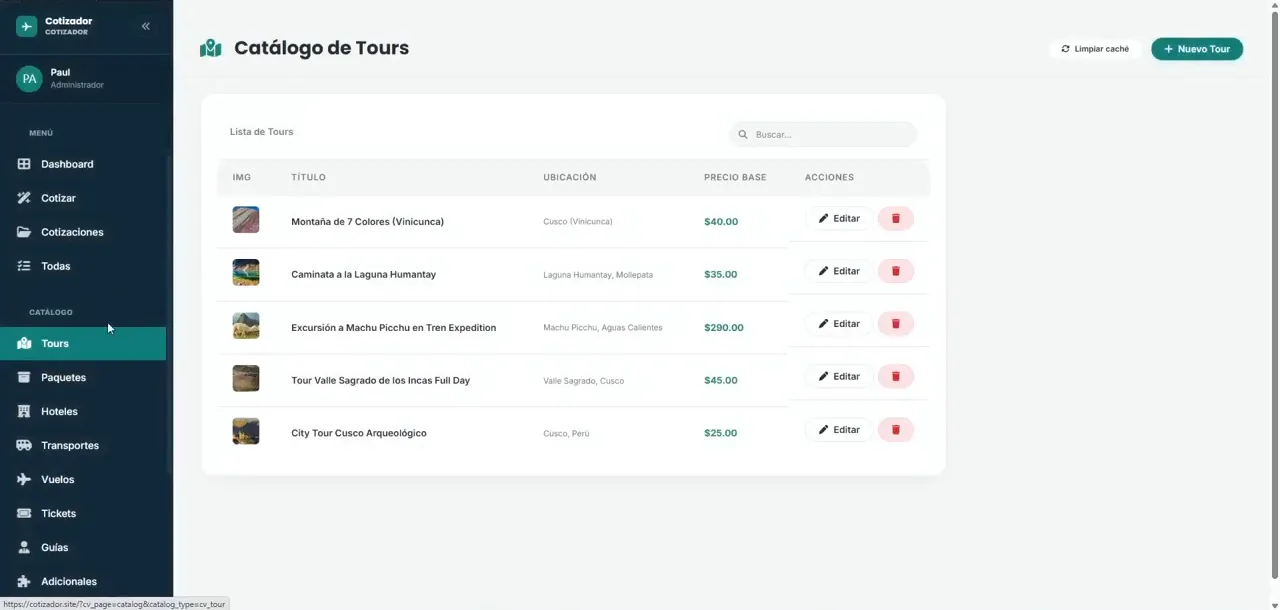Click the Guías person icon
This screenshot has width=1280, height=610.
[24, 548]
